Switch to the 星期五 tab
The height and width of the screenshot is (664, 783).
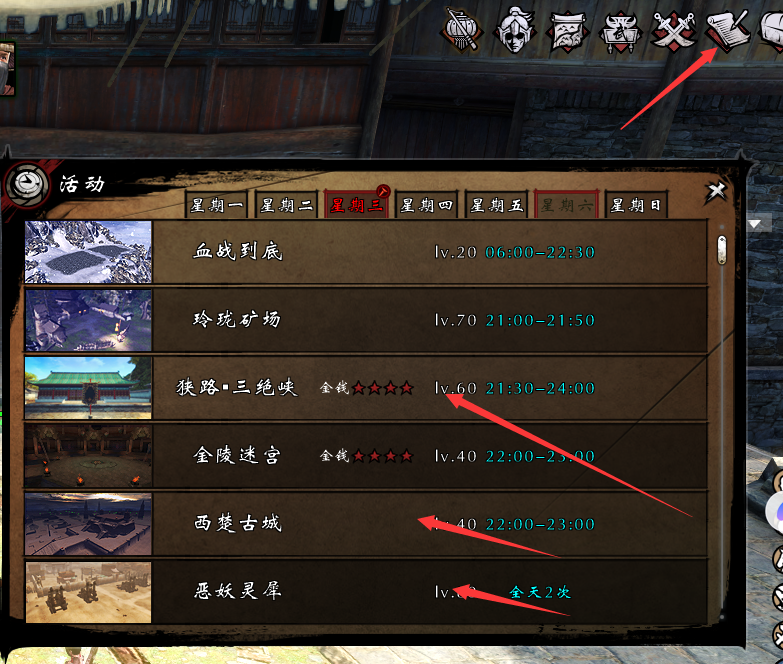[x=496, y=205]
